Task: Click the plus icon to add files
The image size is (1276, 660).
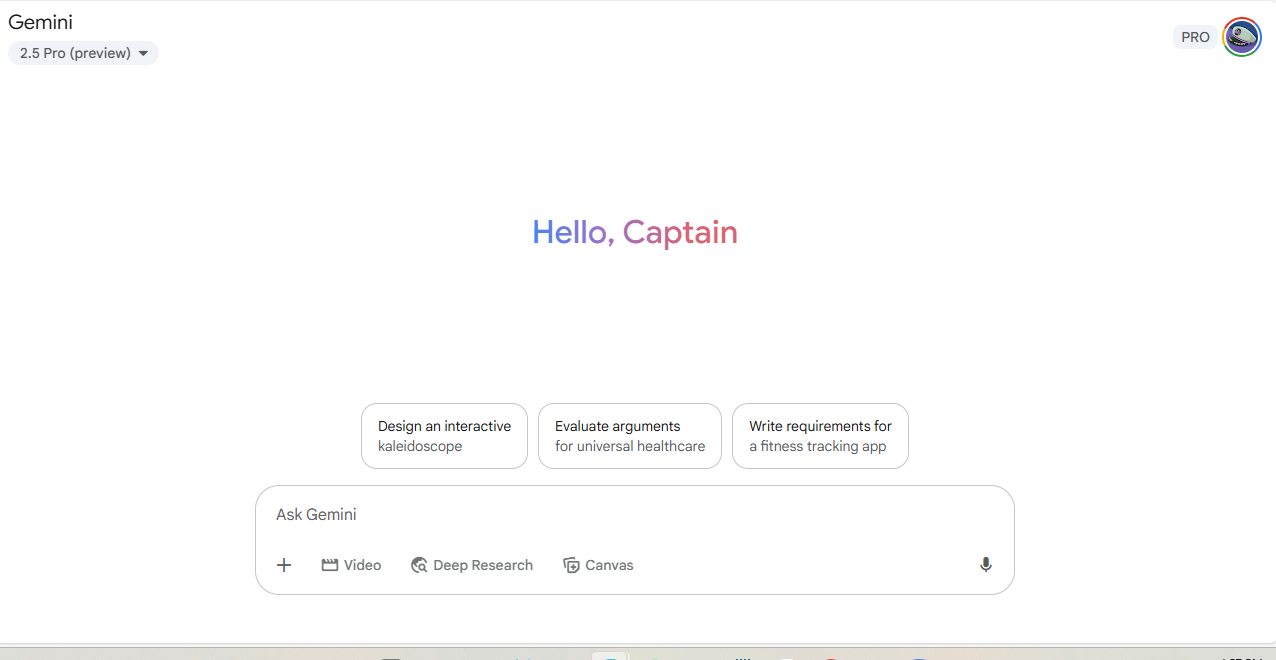Action: [284, 565]
